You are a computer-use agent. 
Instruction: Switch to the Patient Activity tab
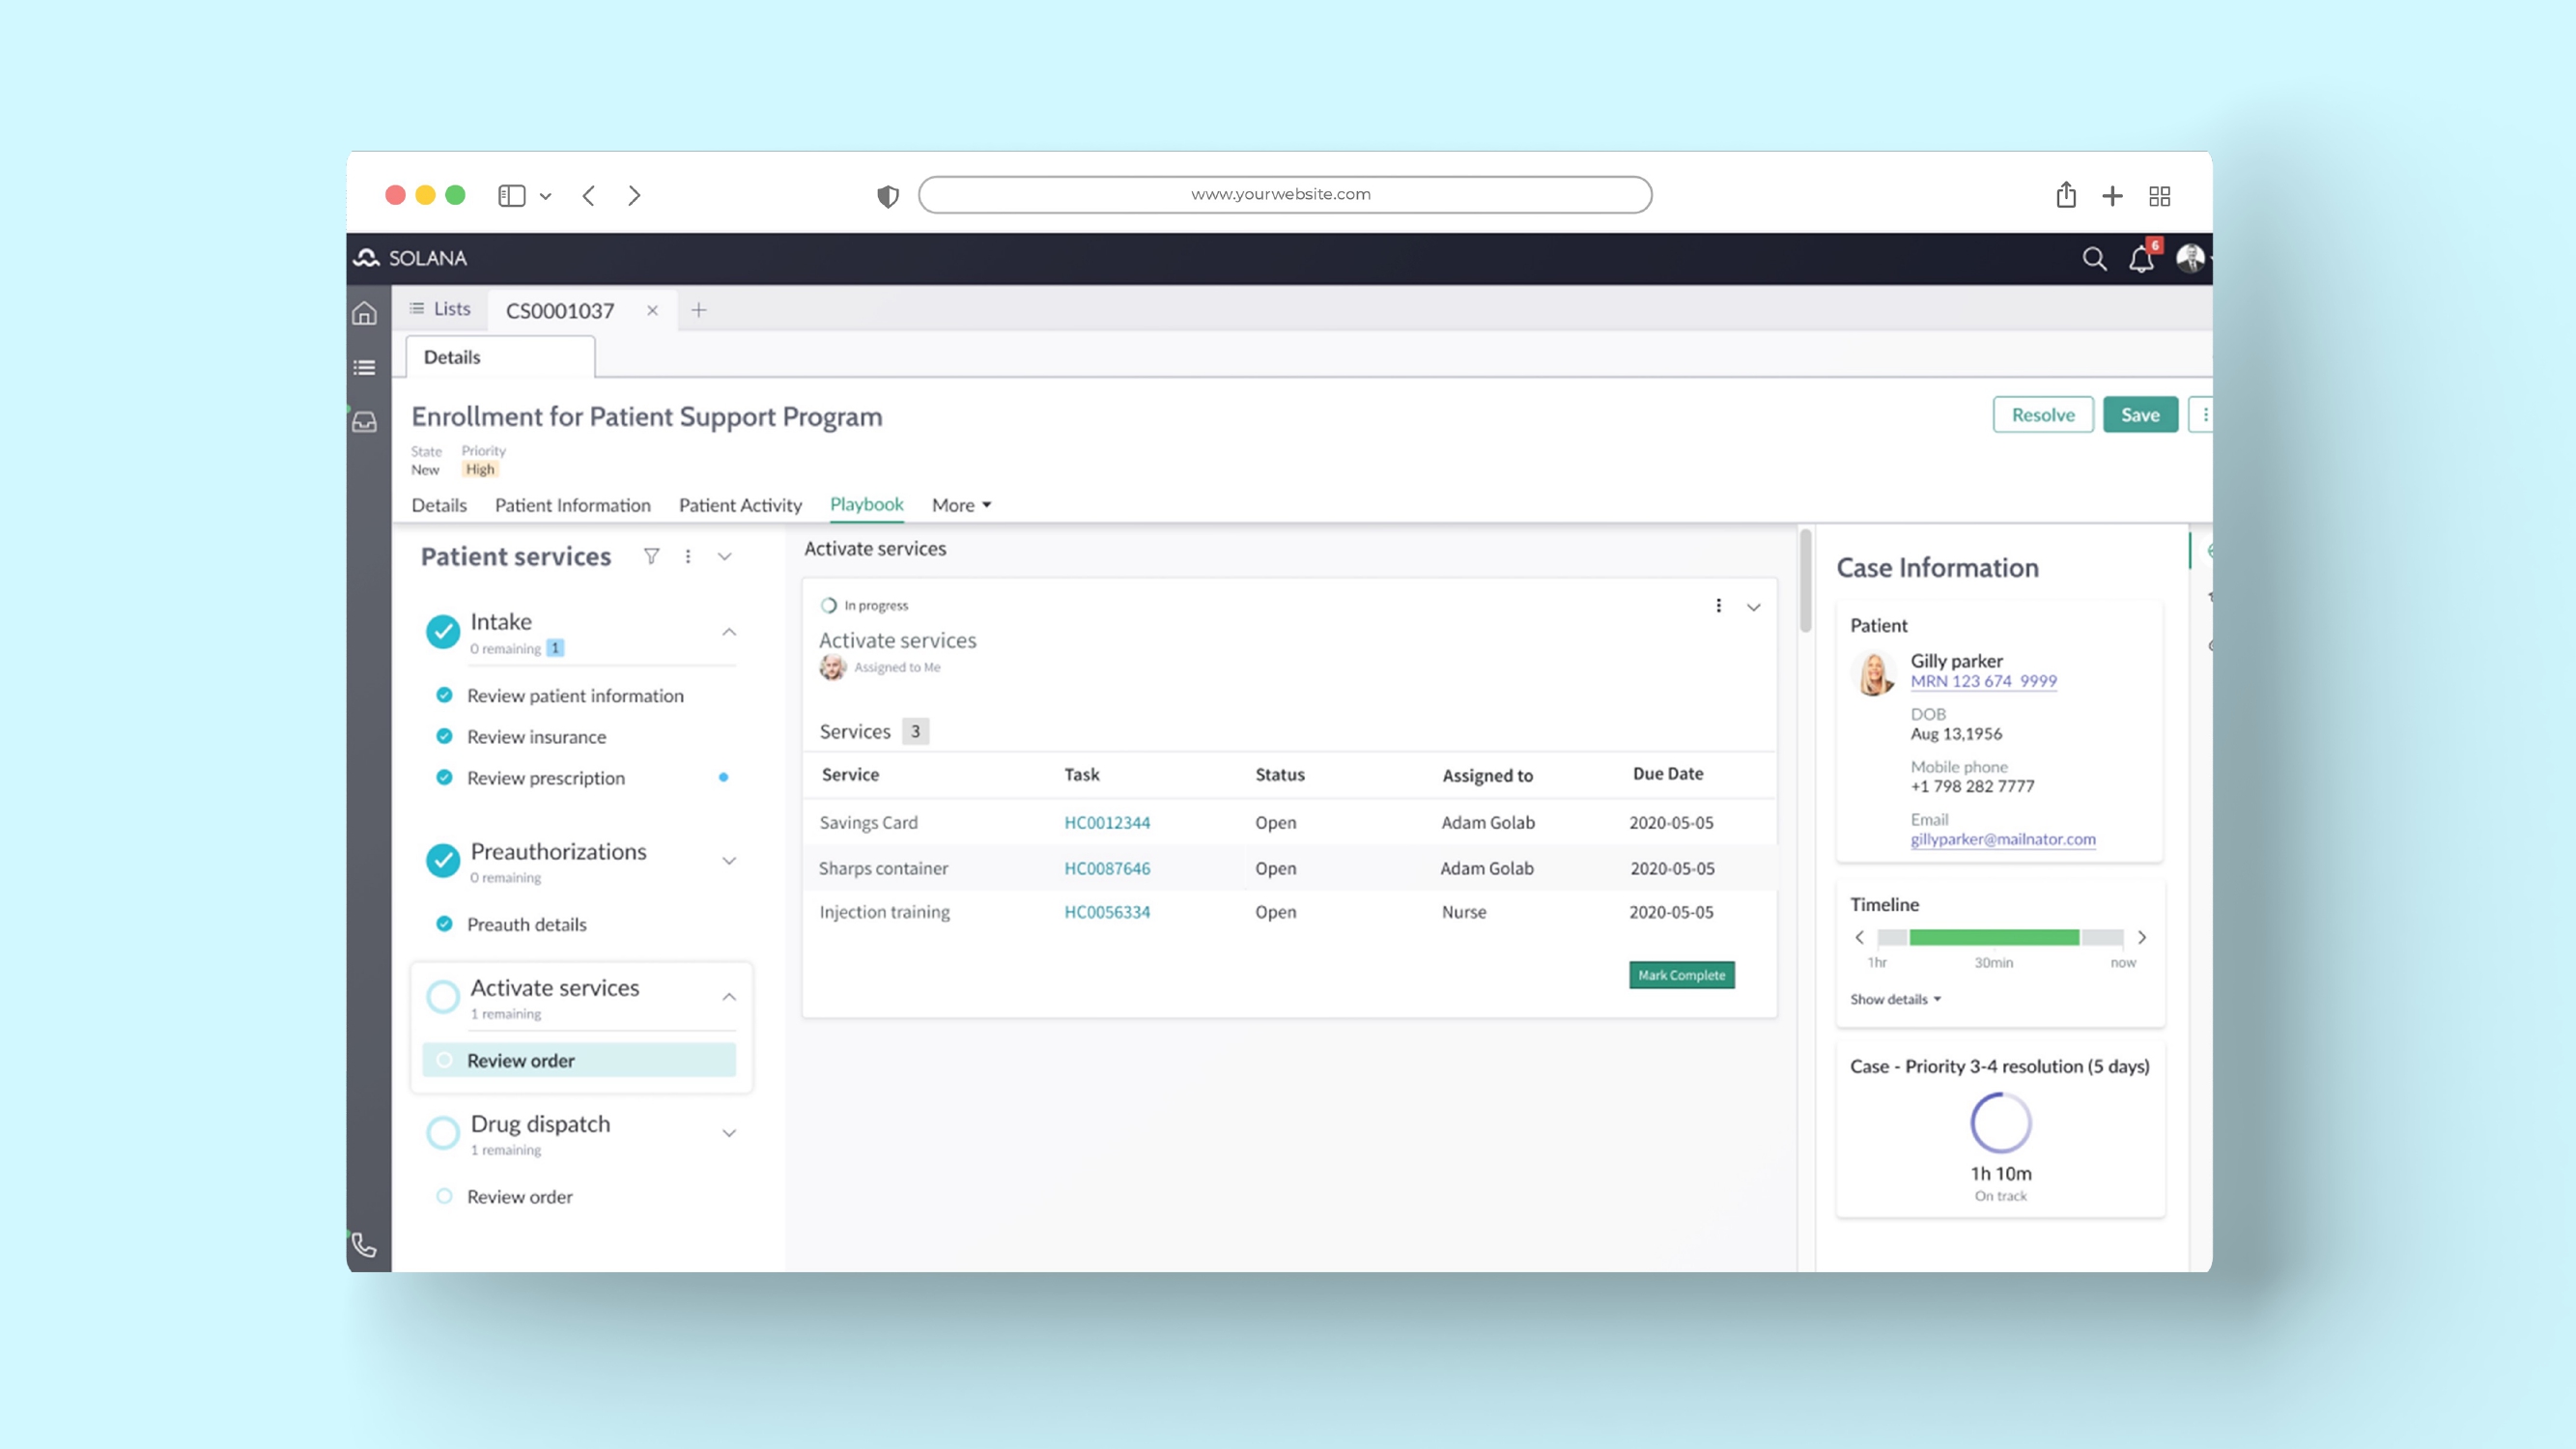740,505
